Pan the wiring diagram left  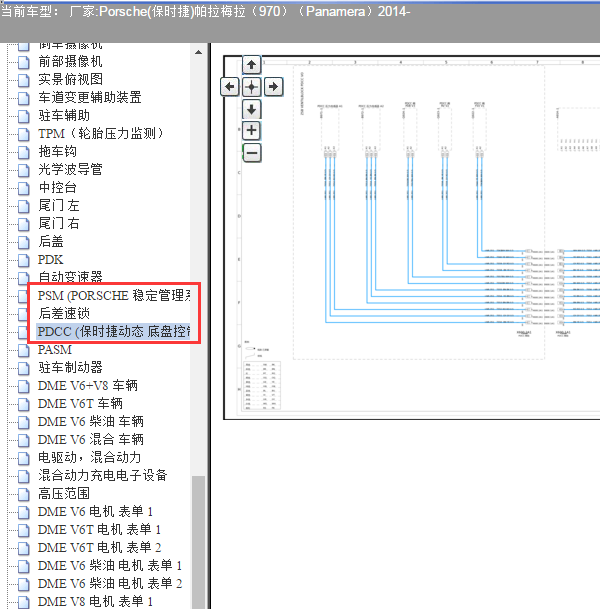pyautogui.click(x=230, y=86)
